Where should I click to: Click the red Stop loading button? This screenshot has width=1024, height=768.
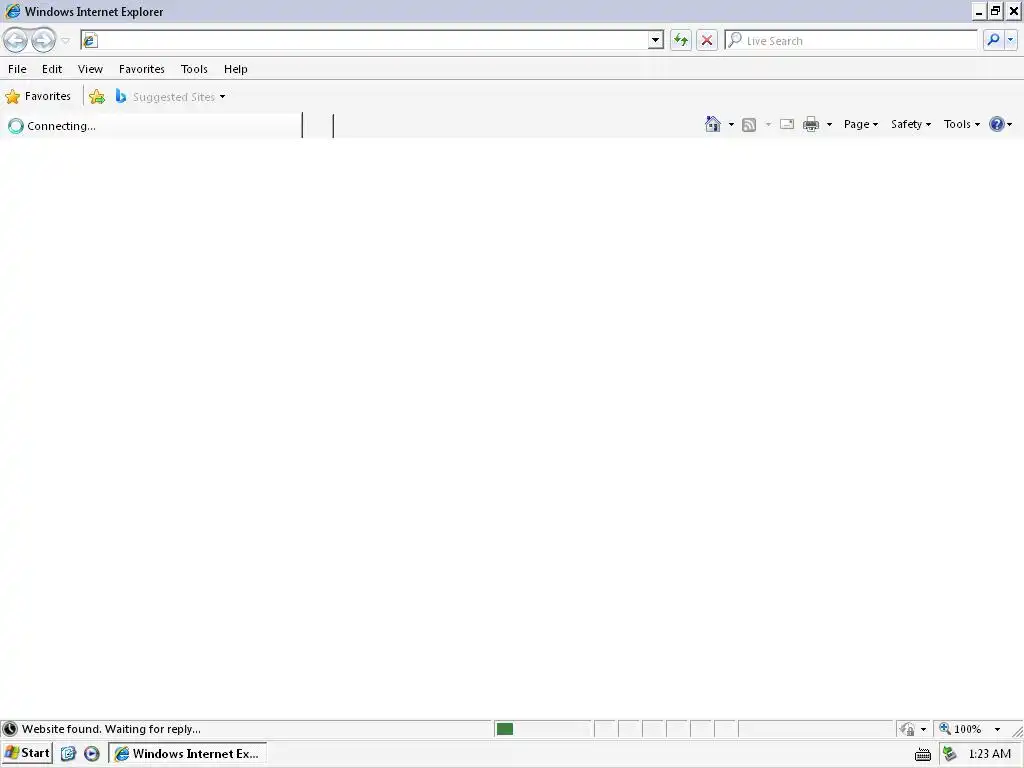pyautogui.click(x=707, y=40)
